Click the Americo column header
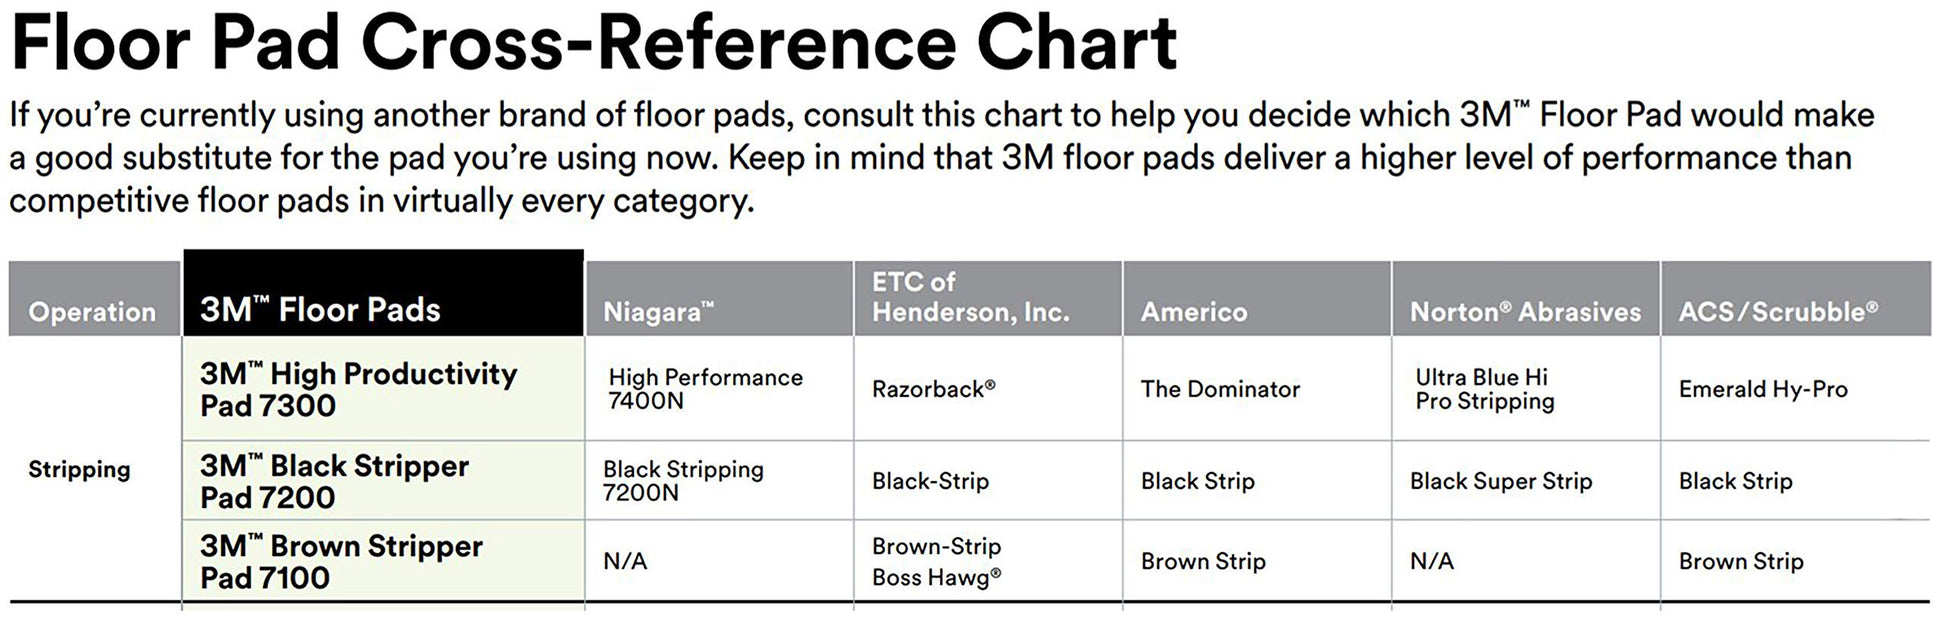The image size is (1946, 618). click(1194, 312)
